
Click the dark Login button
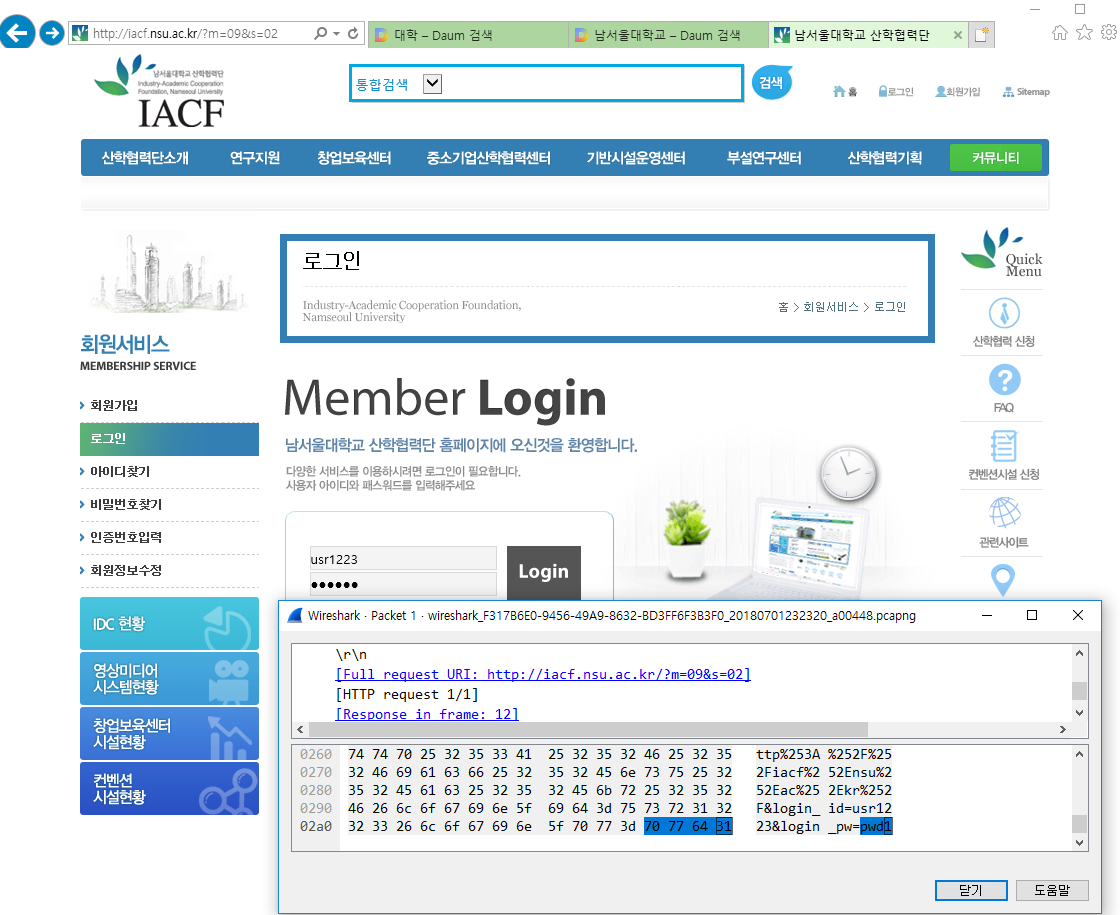pos(544,571)
